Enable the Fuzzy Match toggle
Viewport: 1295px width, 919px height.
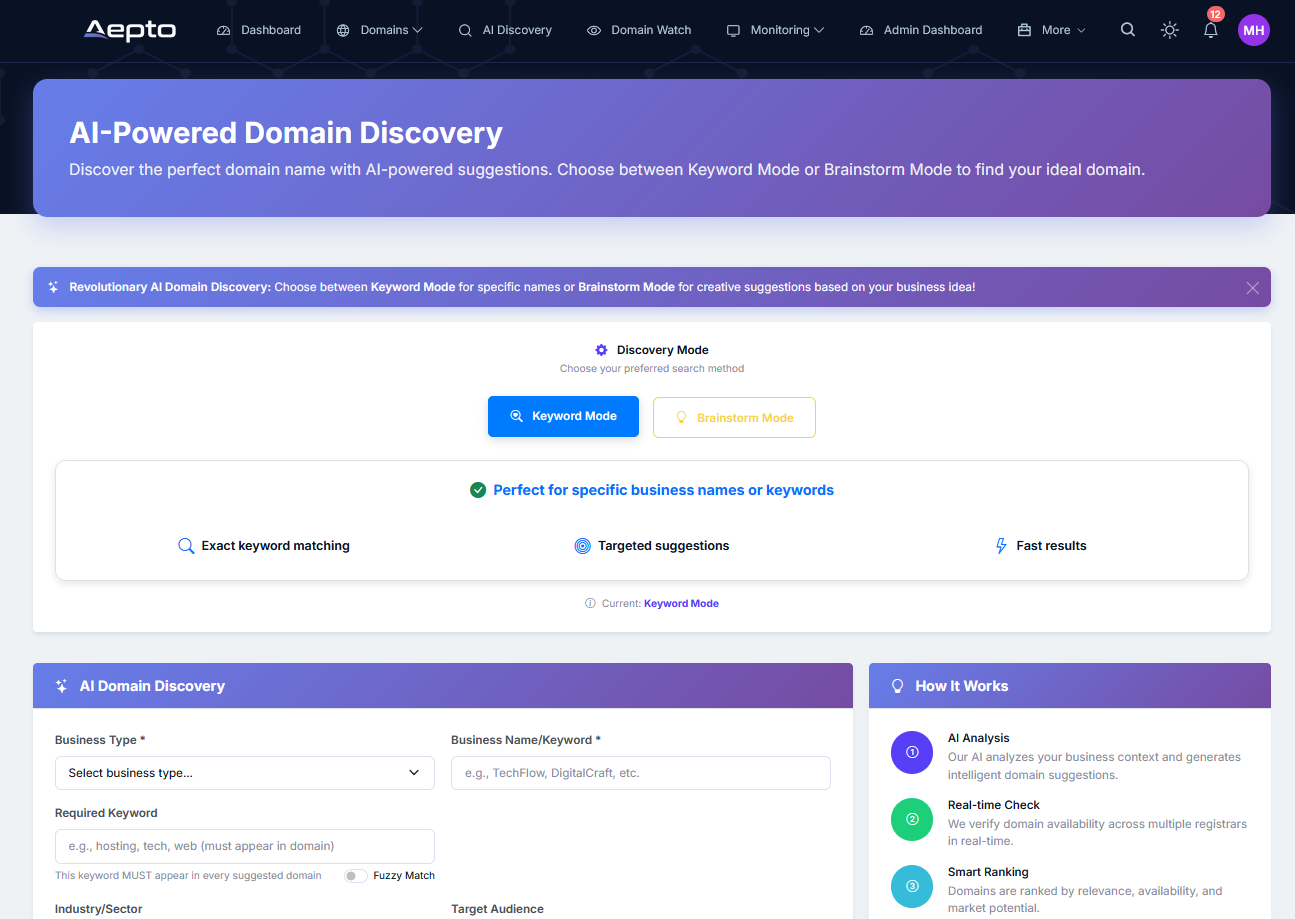355,875
